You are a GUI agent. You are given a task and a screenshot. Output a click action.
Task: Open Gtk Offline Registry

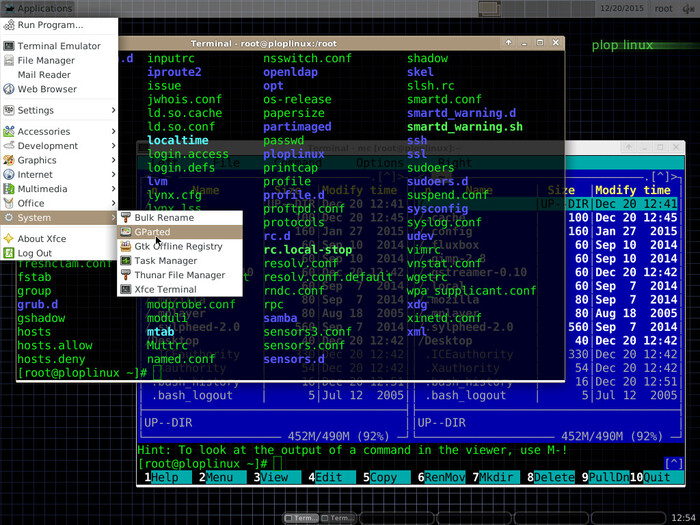point(178,246)
